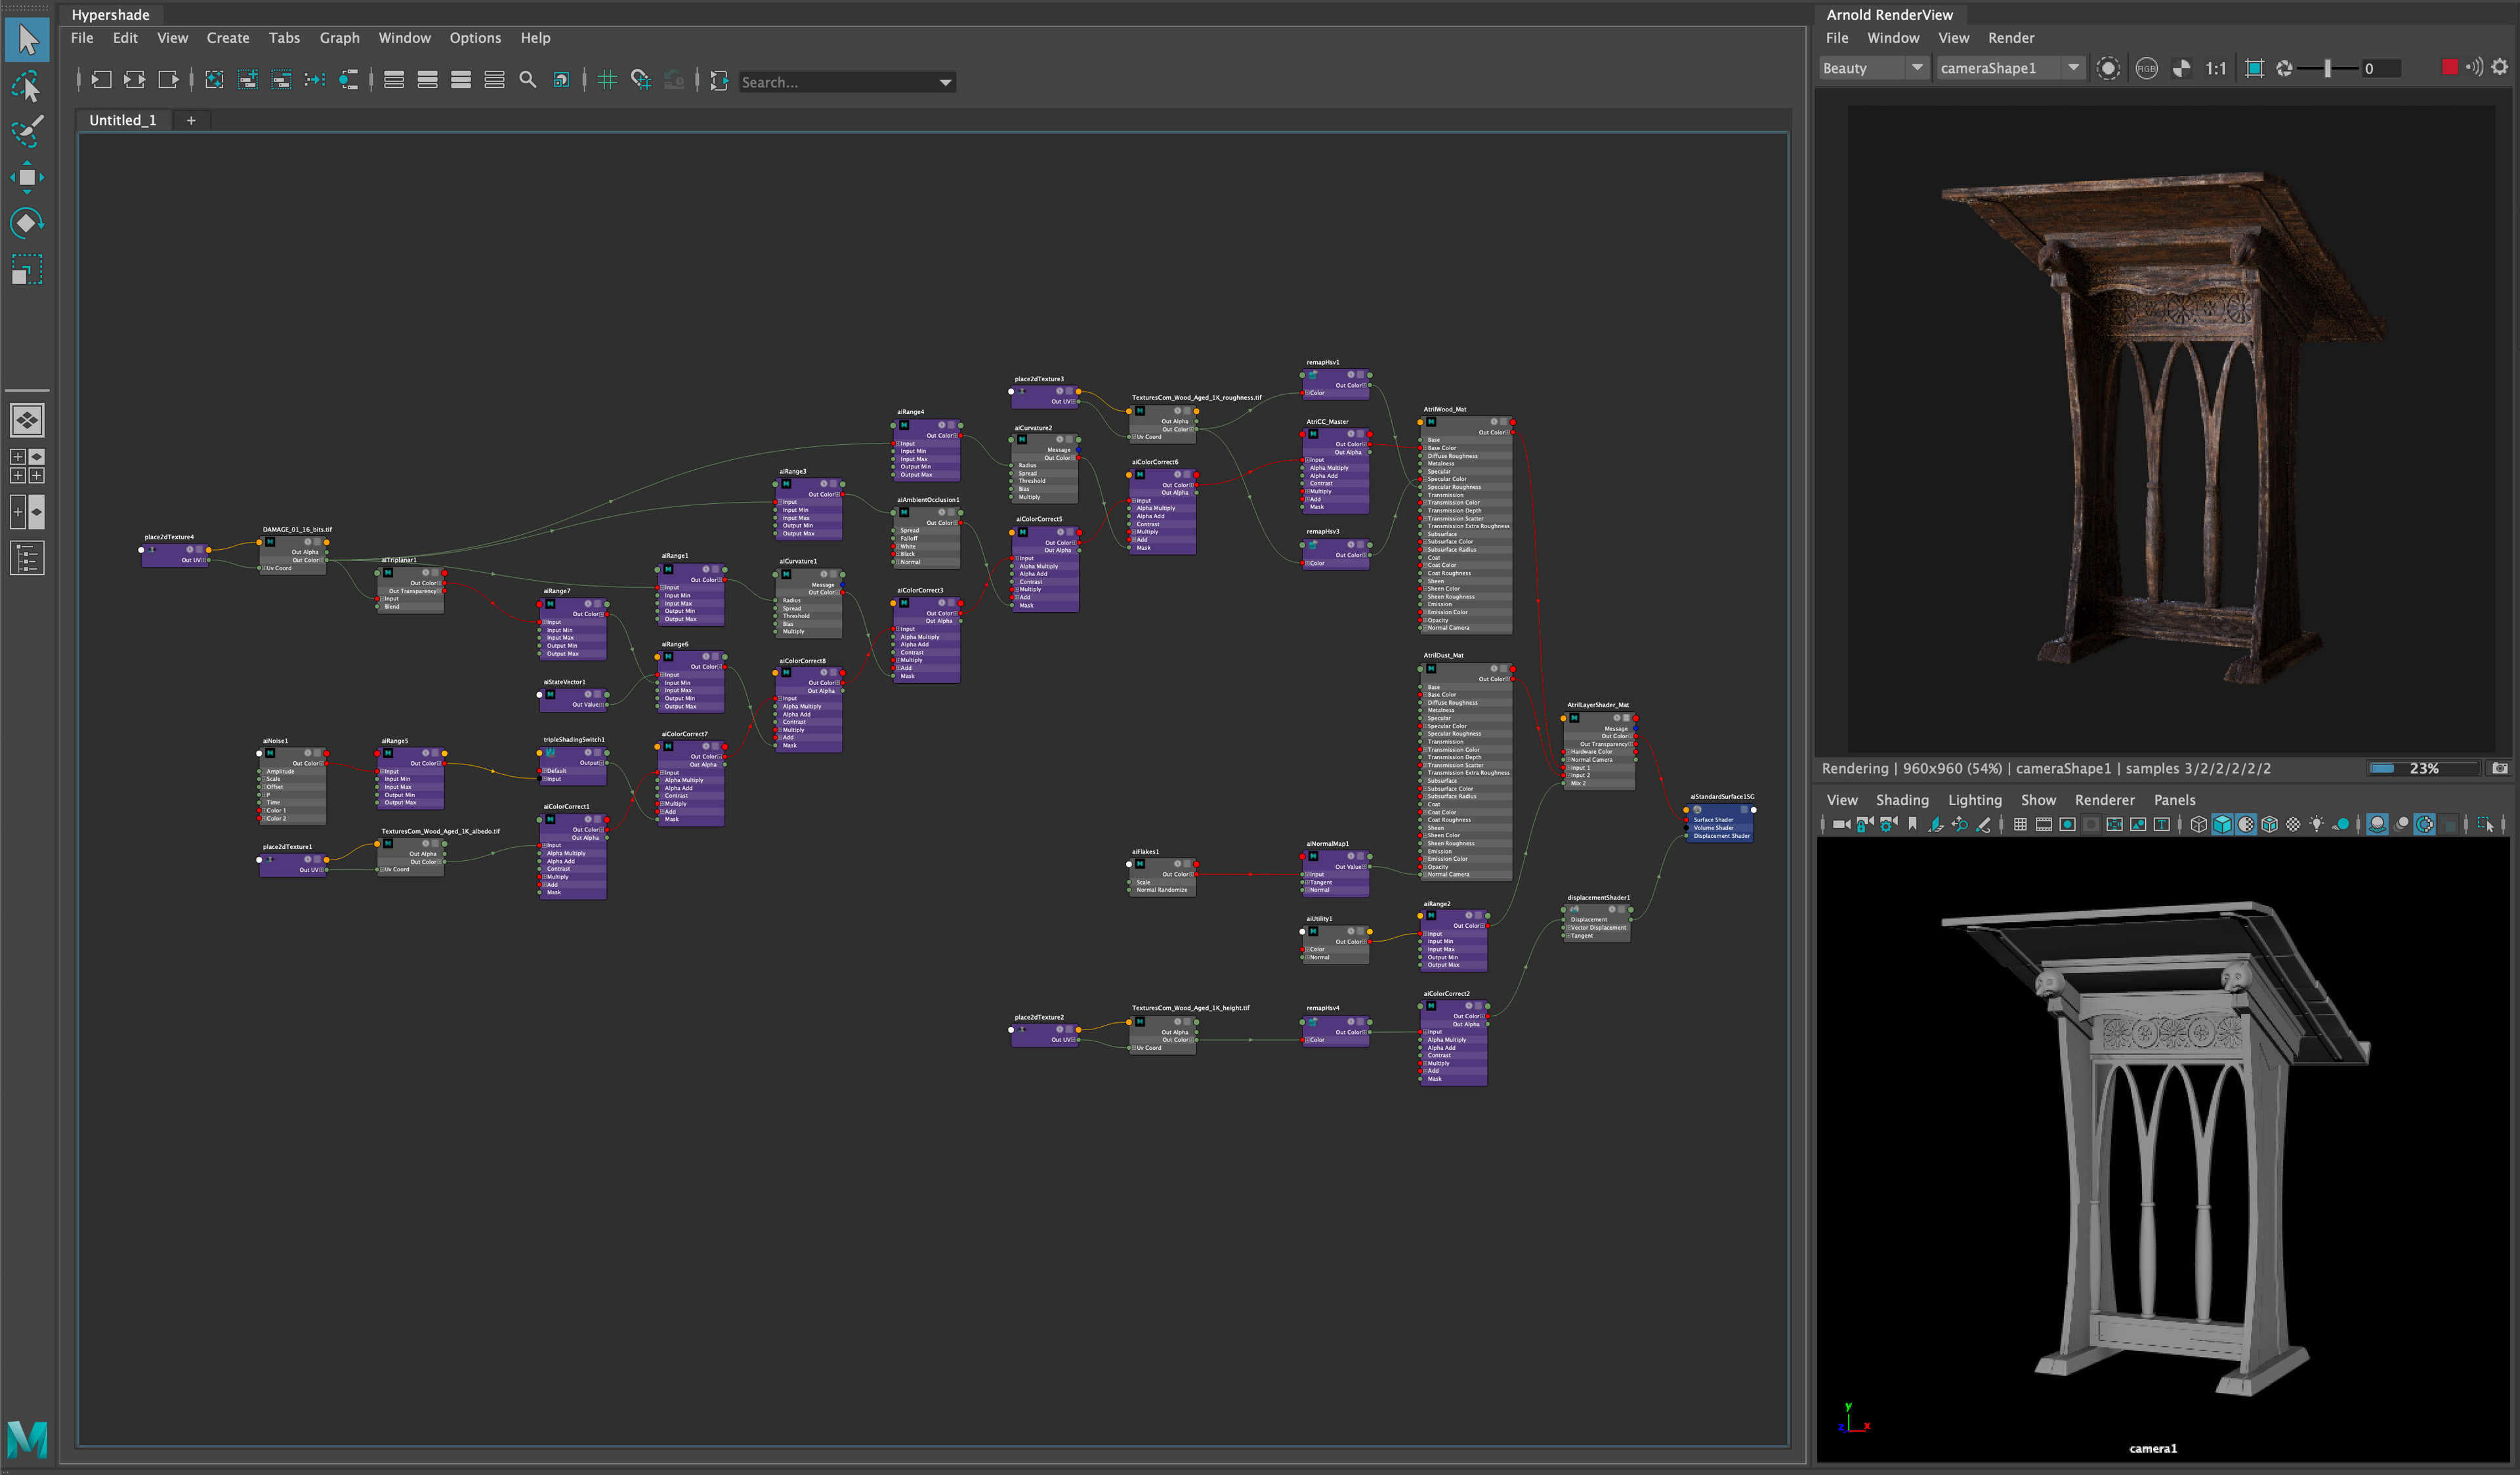This screenshot has height=1475, width=2520.
Task: Click the magnifier search icon in the Hypershade toolbar
Action: pos(528,80)
